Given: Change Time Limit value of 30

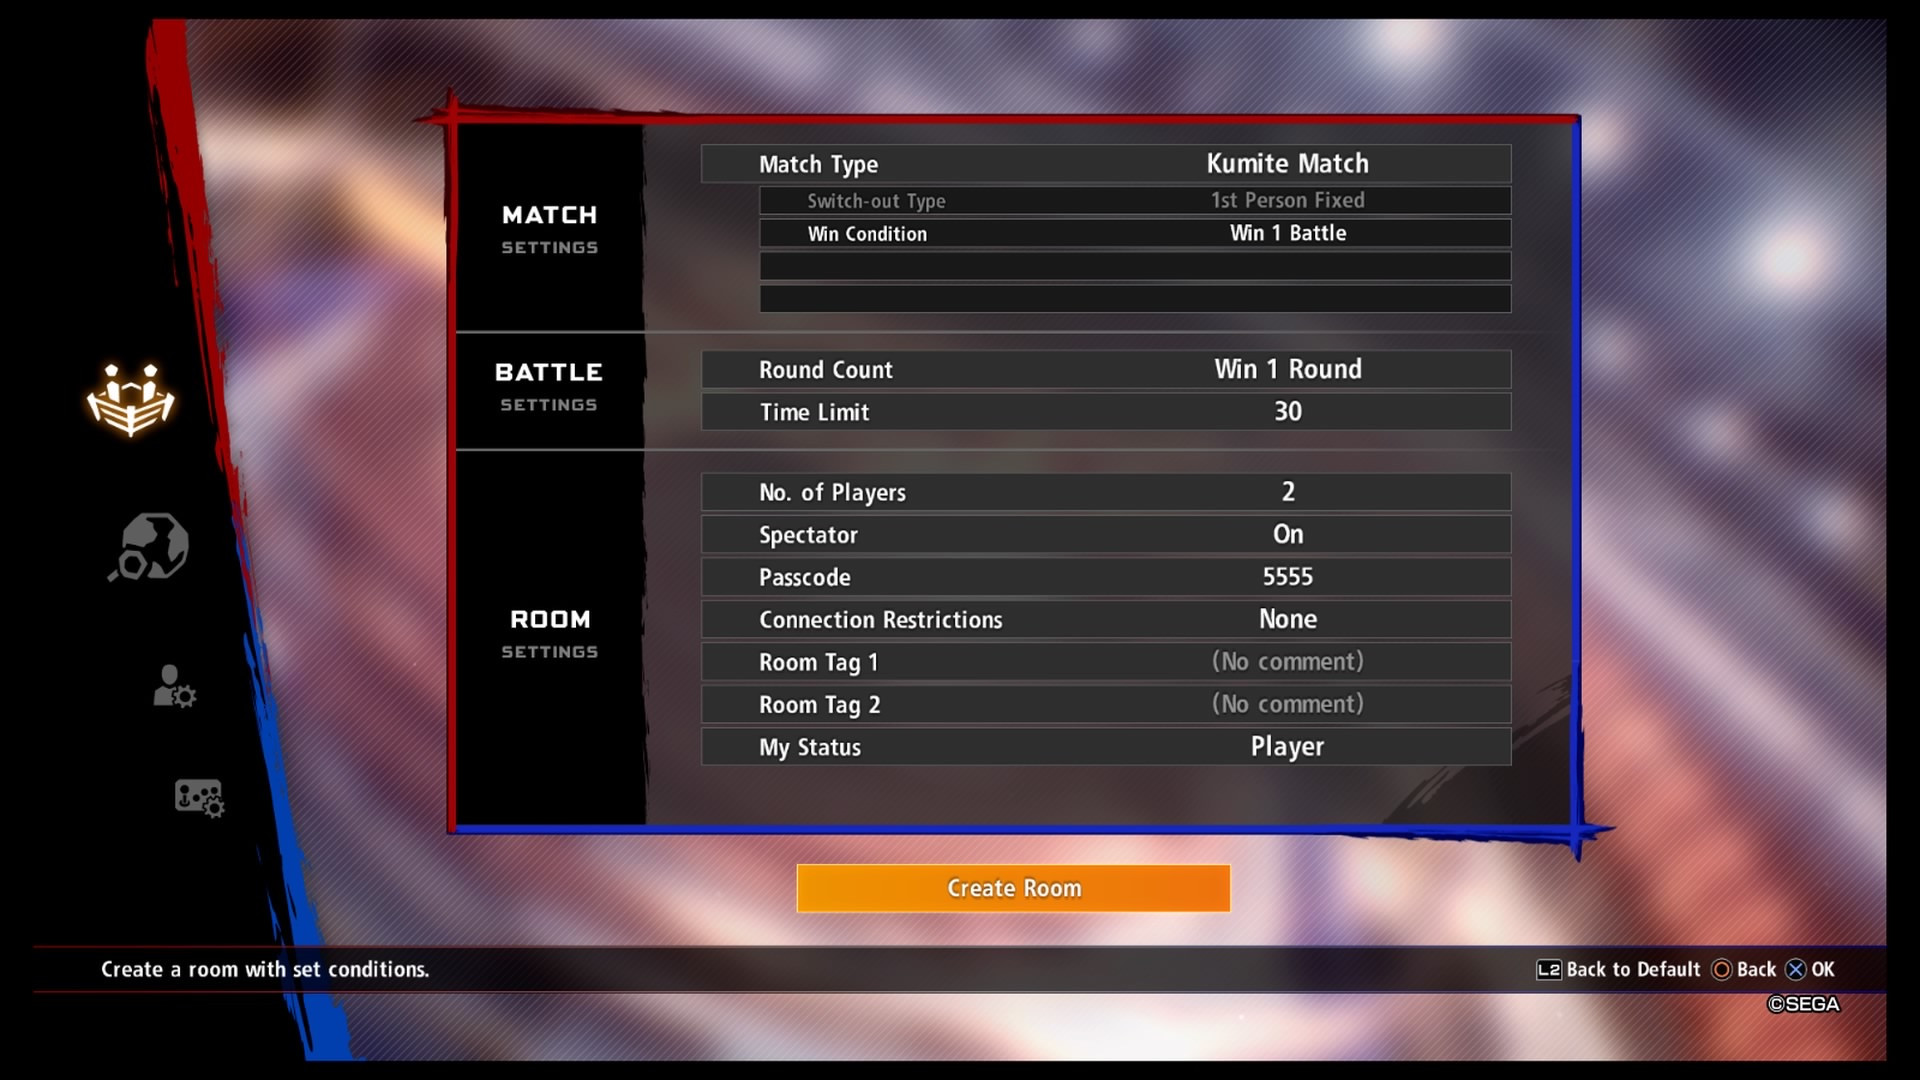Looking at the screenshot, I should [1287, 411].
